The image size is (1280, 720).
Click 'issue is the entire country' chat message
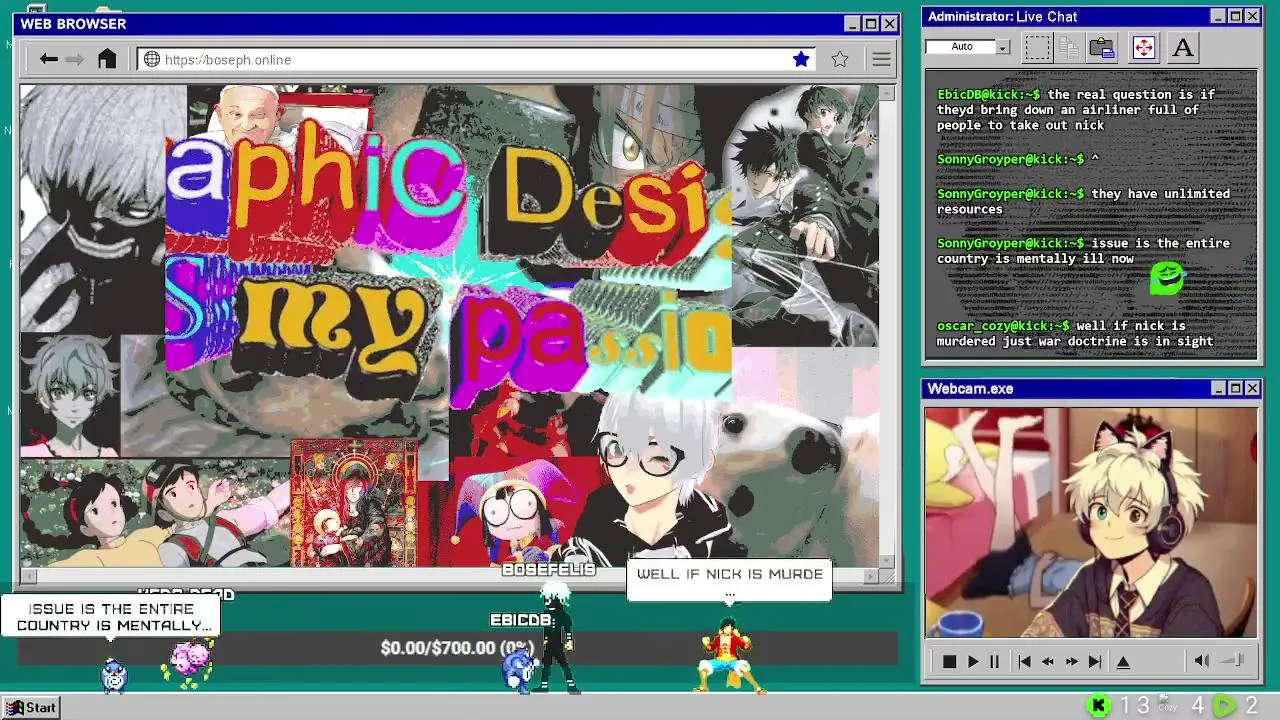click(x=1083, y=251)
